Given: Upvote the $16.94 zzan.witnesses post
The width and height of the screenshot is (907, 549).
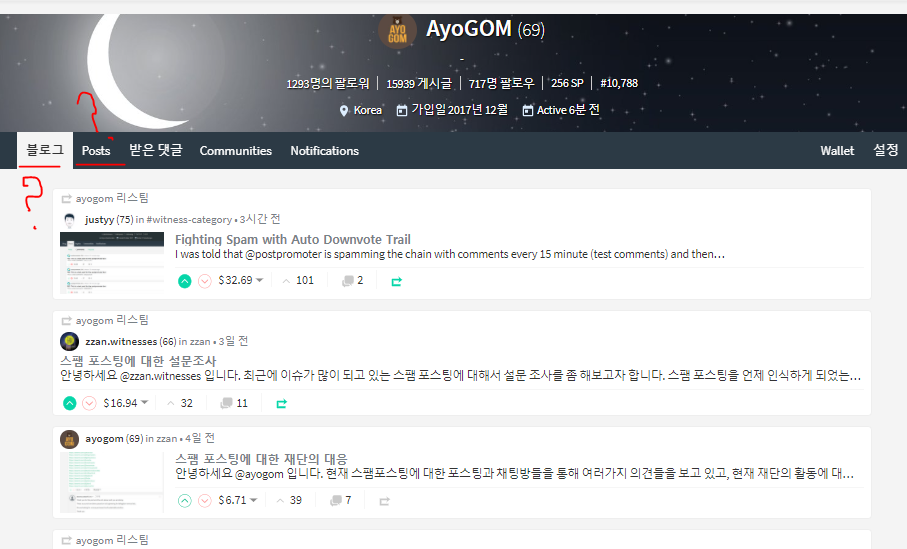Looking at the screenshot, I should click(69, 403).
